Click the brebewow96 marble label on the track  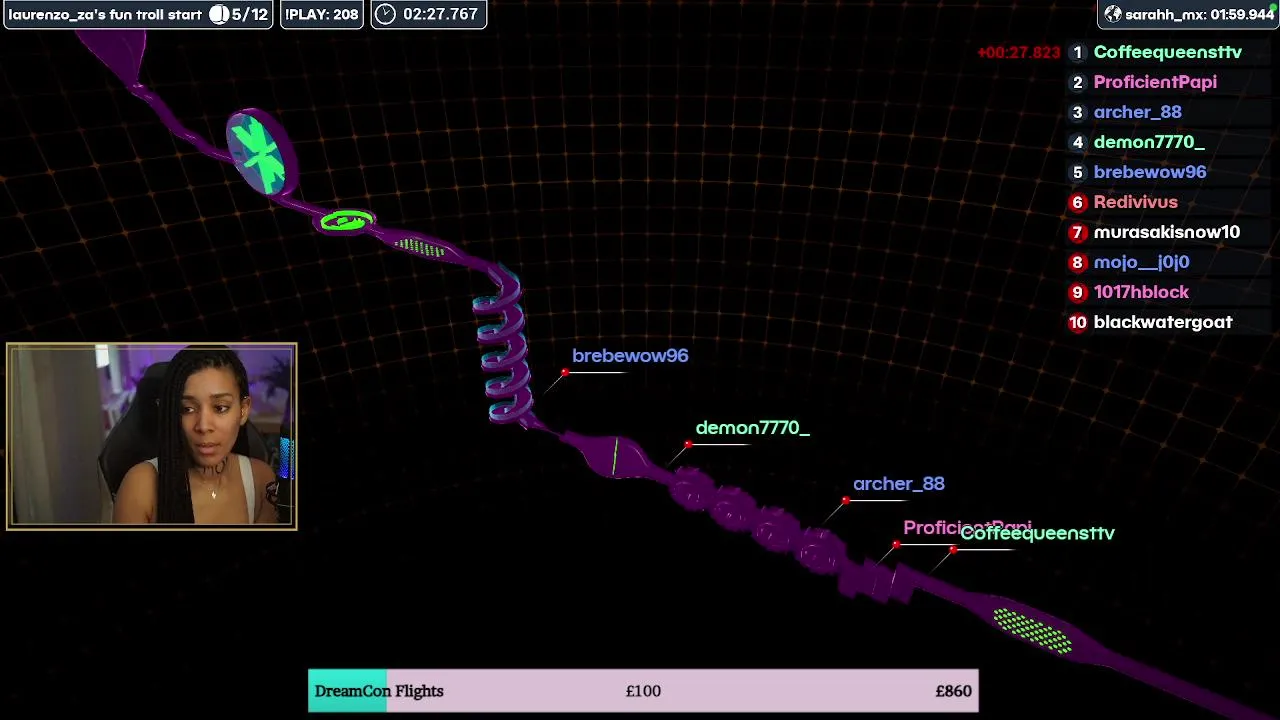point(630,356)
